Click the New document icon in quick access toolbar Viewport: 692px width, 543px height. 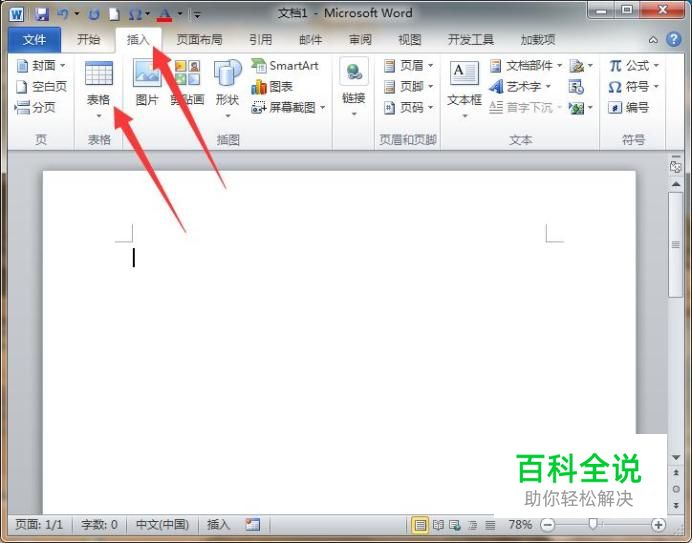114,15
